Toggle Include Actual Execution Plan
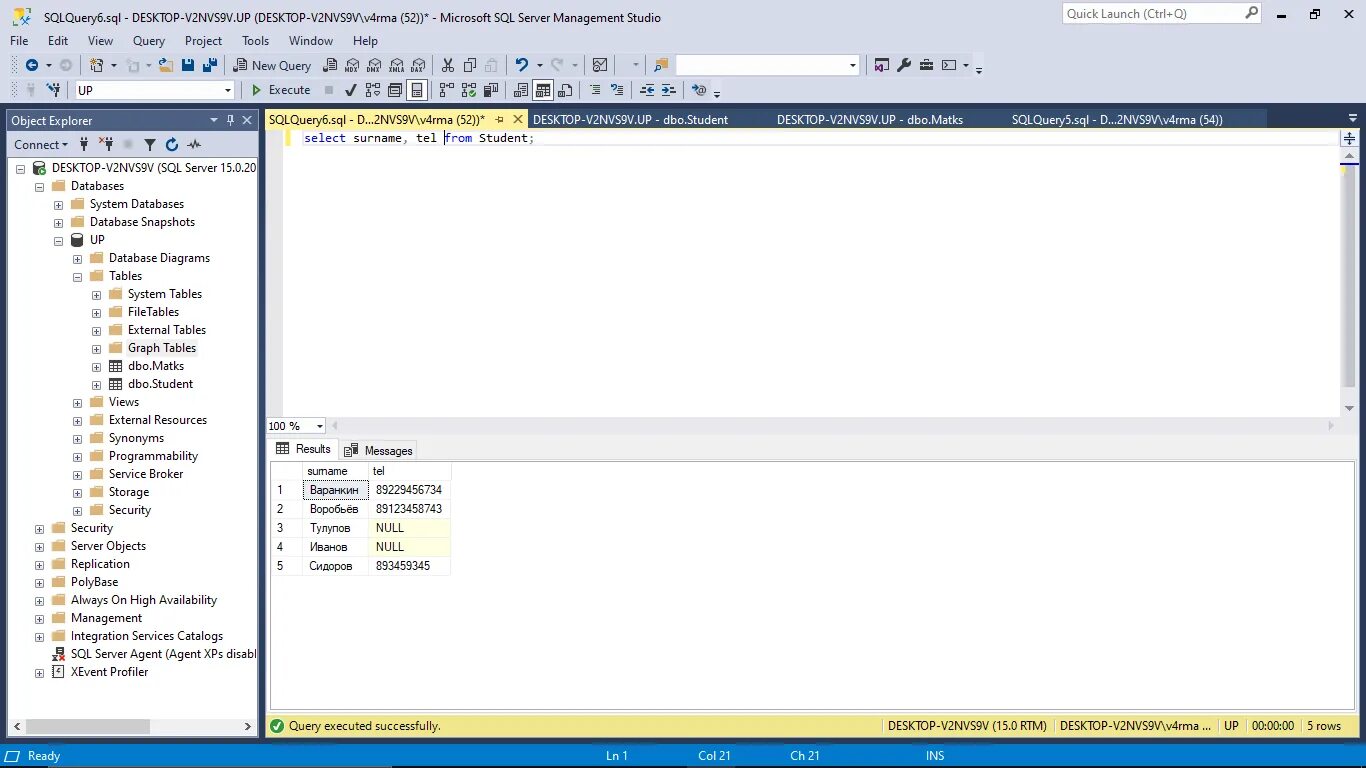Image resolution: width=1366 pixels, height=768 pixels. point(446,90)
